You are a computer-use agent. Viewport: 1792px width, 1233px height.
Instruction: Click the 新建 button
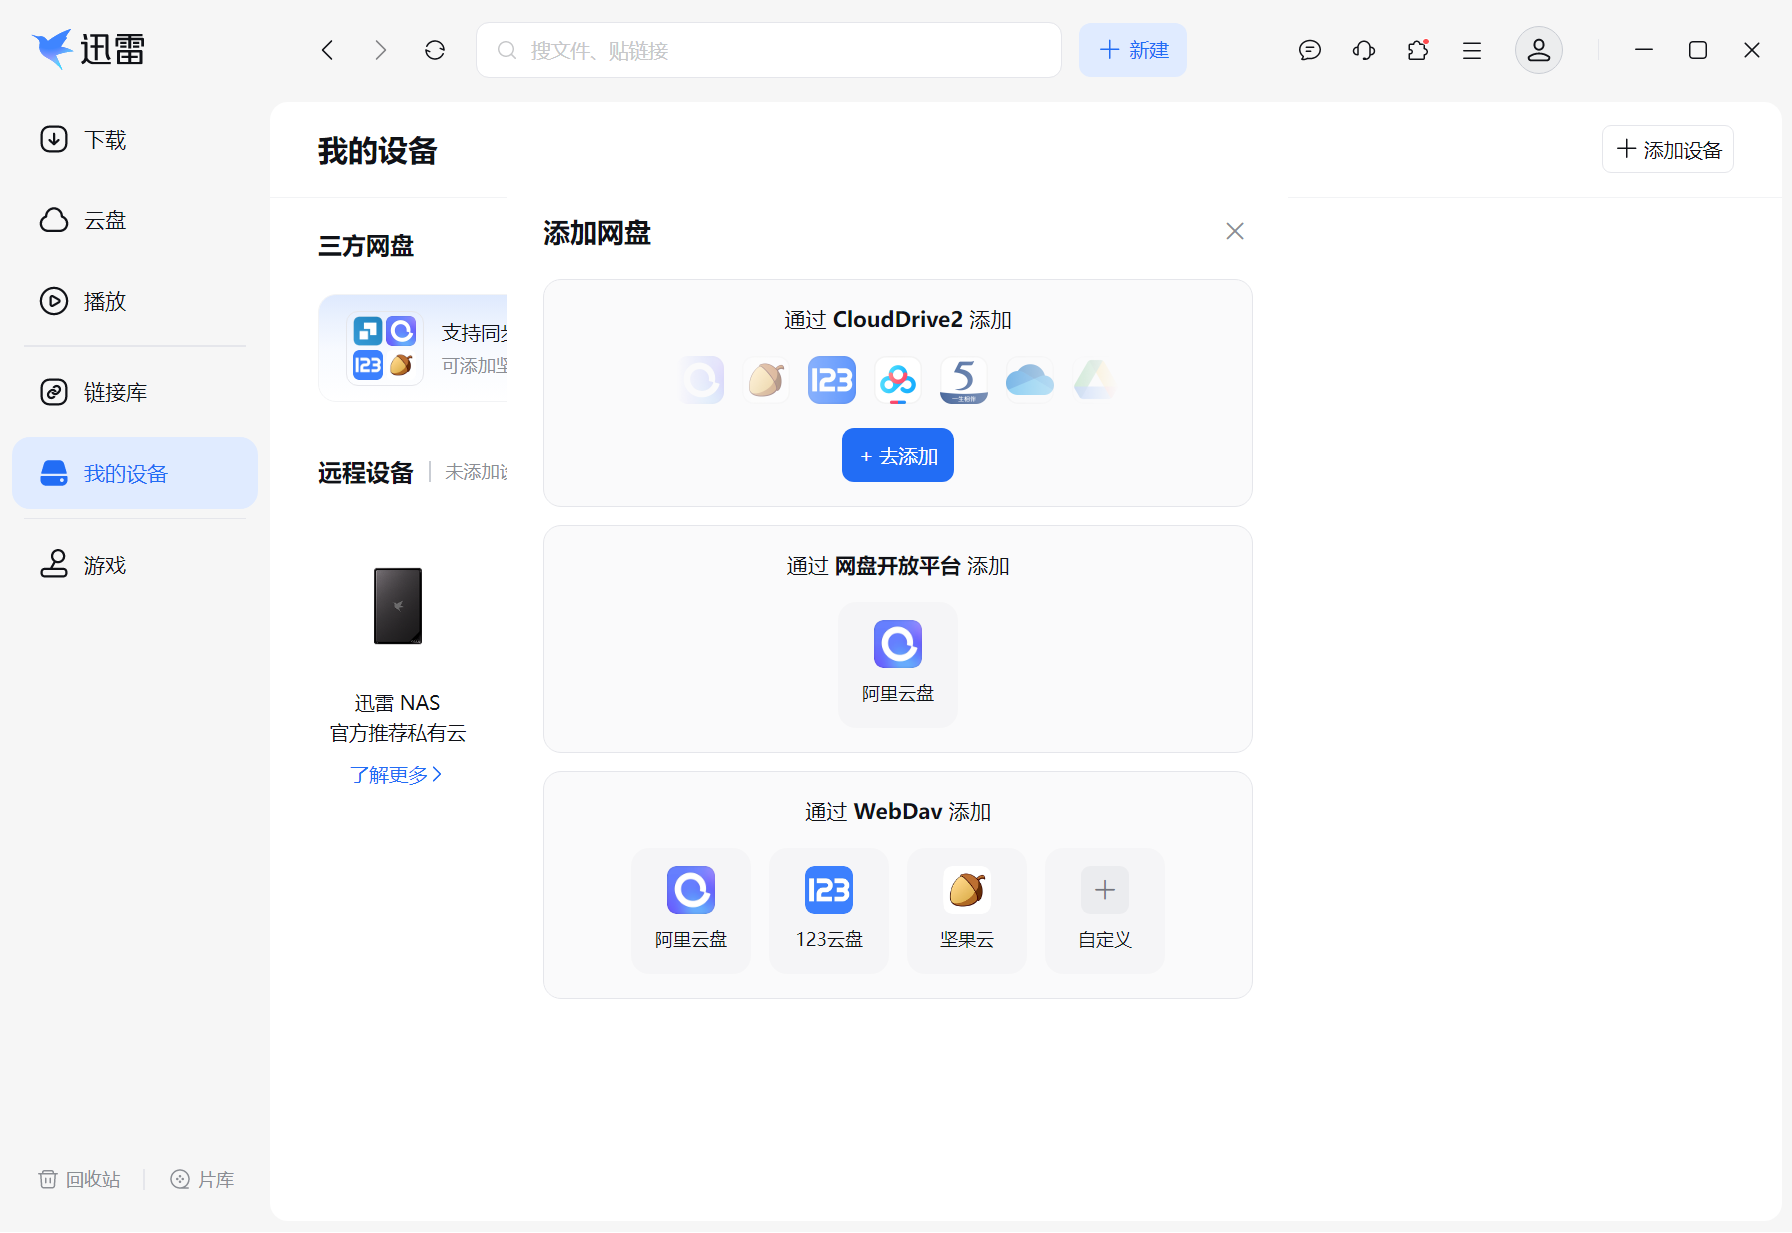(x=1133, y=50)
